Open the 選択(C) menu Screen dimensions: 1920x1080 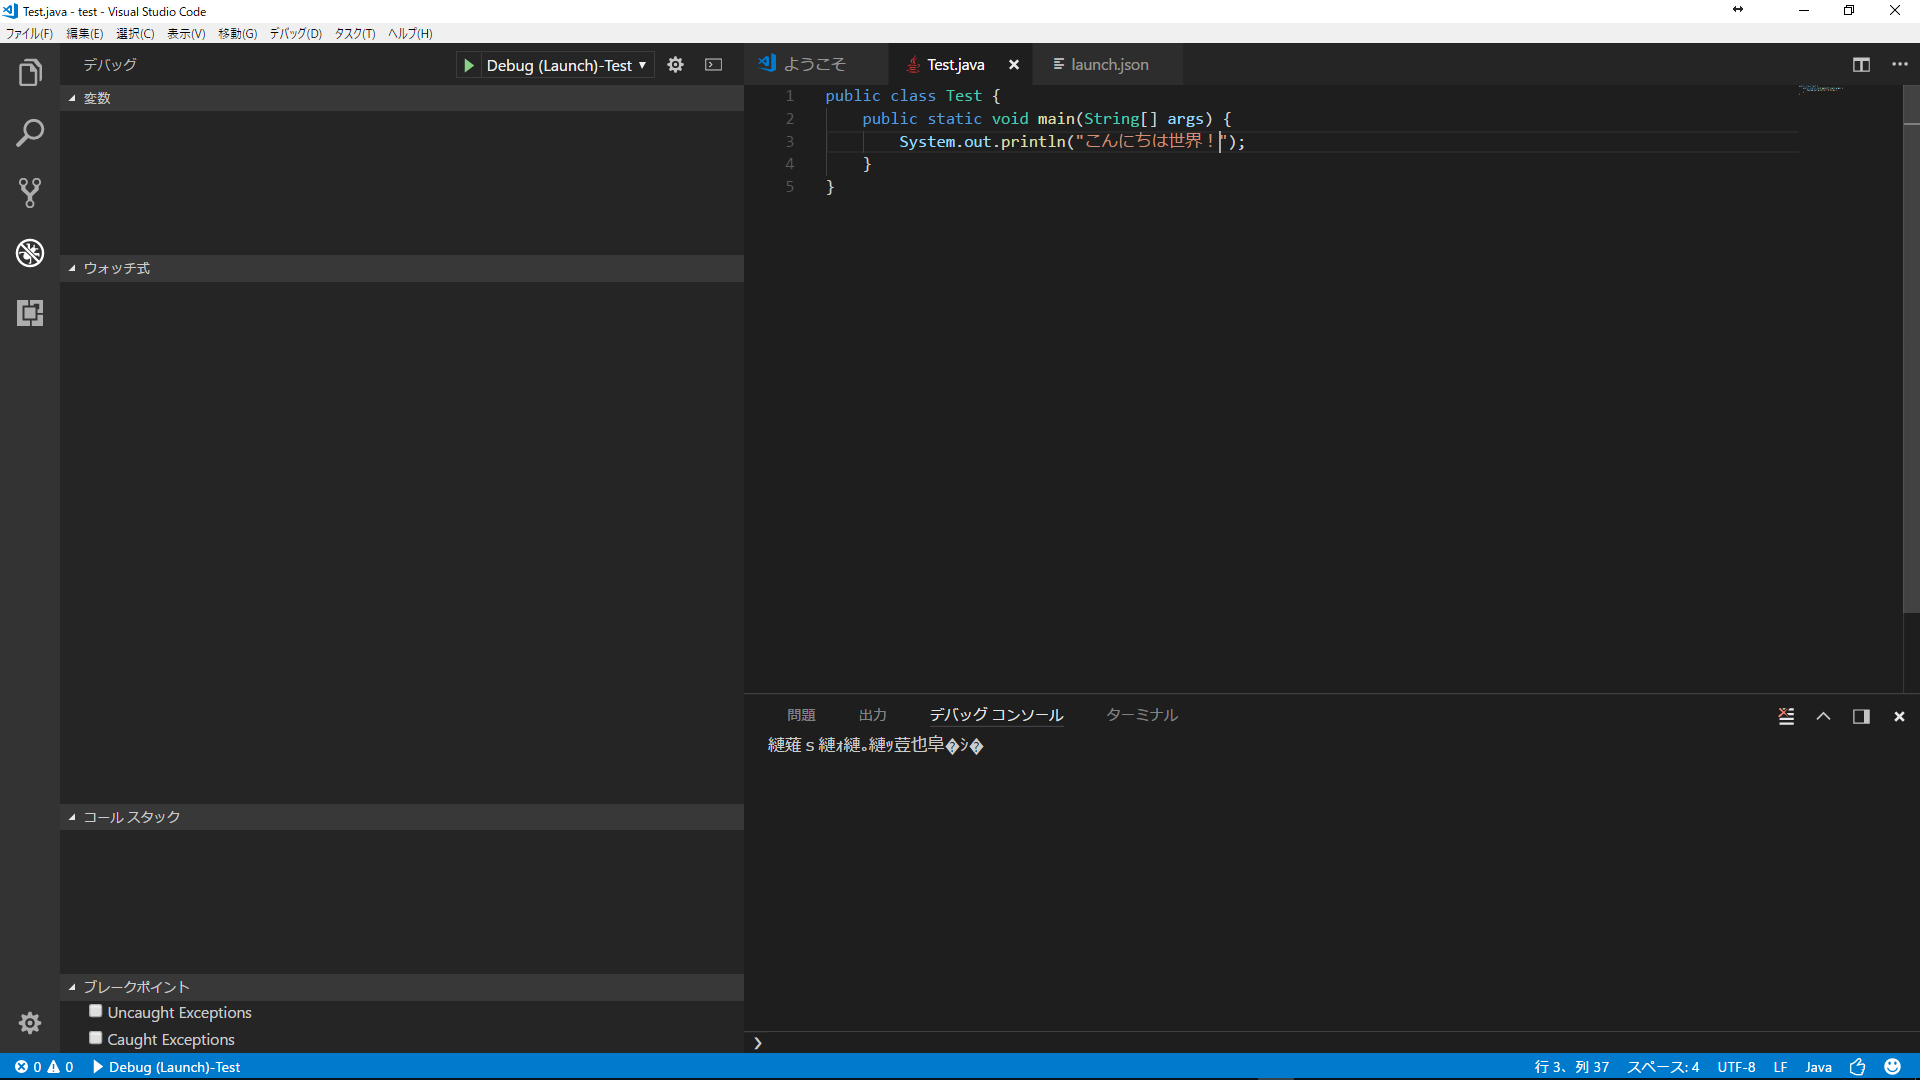[135, 33]
